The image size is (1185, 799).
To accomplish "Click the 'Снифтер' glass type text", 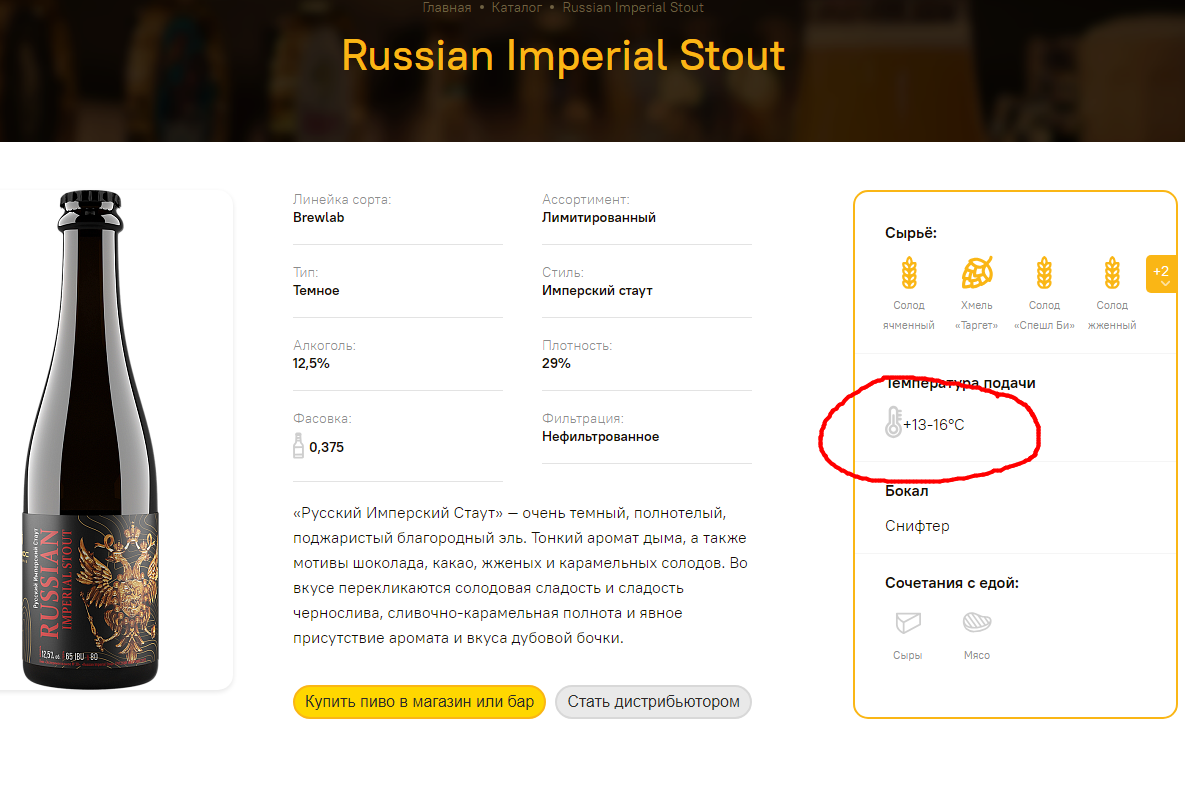I will (x=917, y=526).
